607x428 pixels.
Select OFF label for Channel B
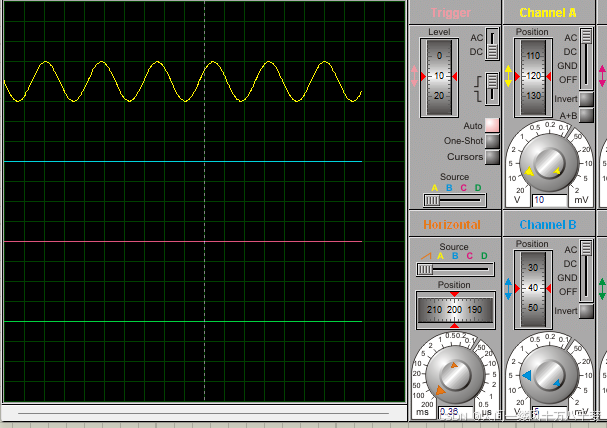point(568,292)
